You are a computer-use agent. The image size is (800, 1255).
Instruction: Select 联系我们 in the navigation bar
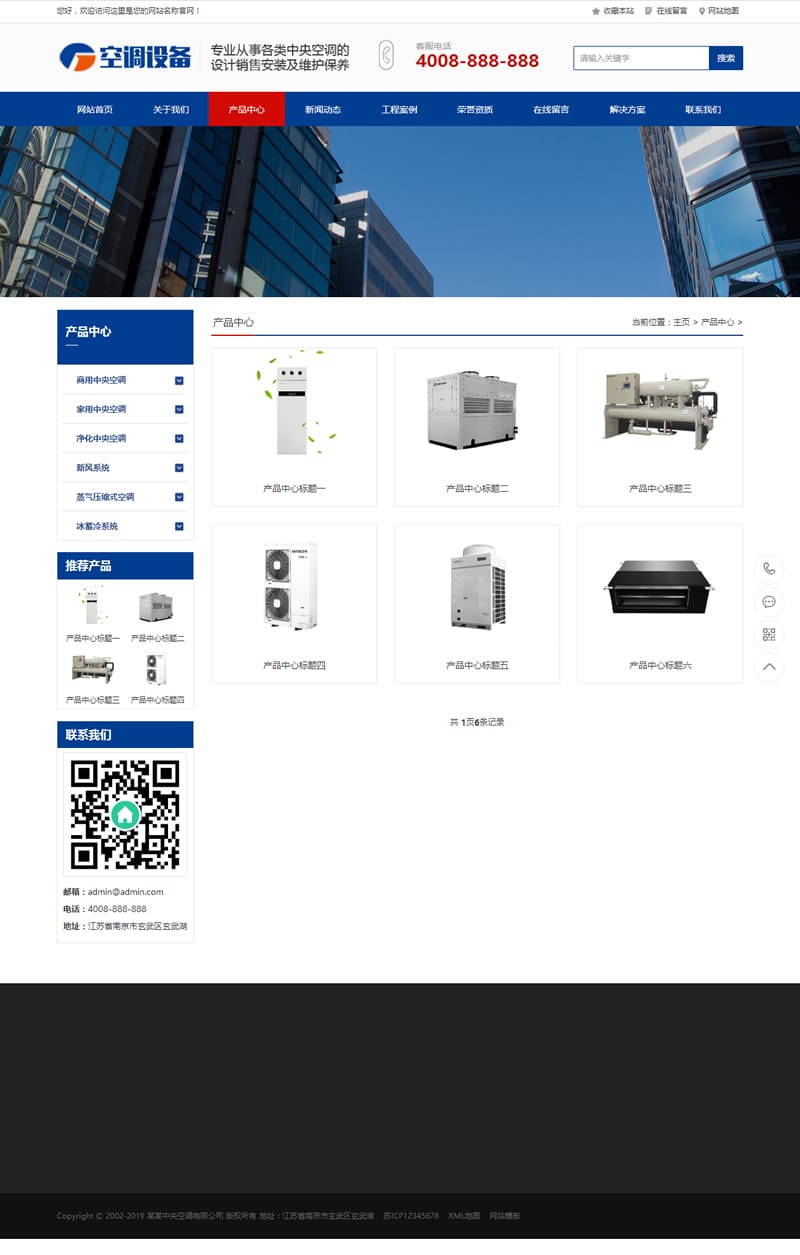point(703,110)
